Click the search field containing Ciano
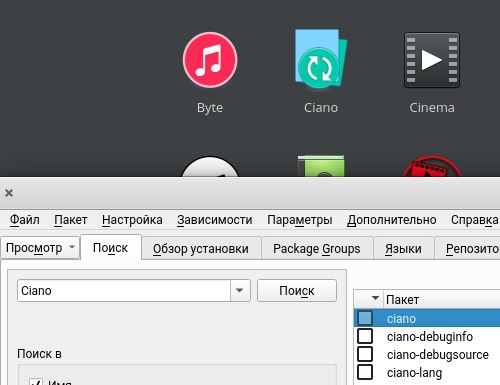The image size is (500, 385). click(x=124, y=291)
